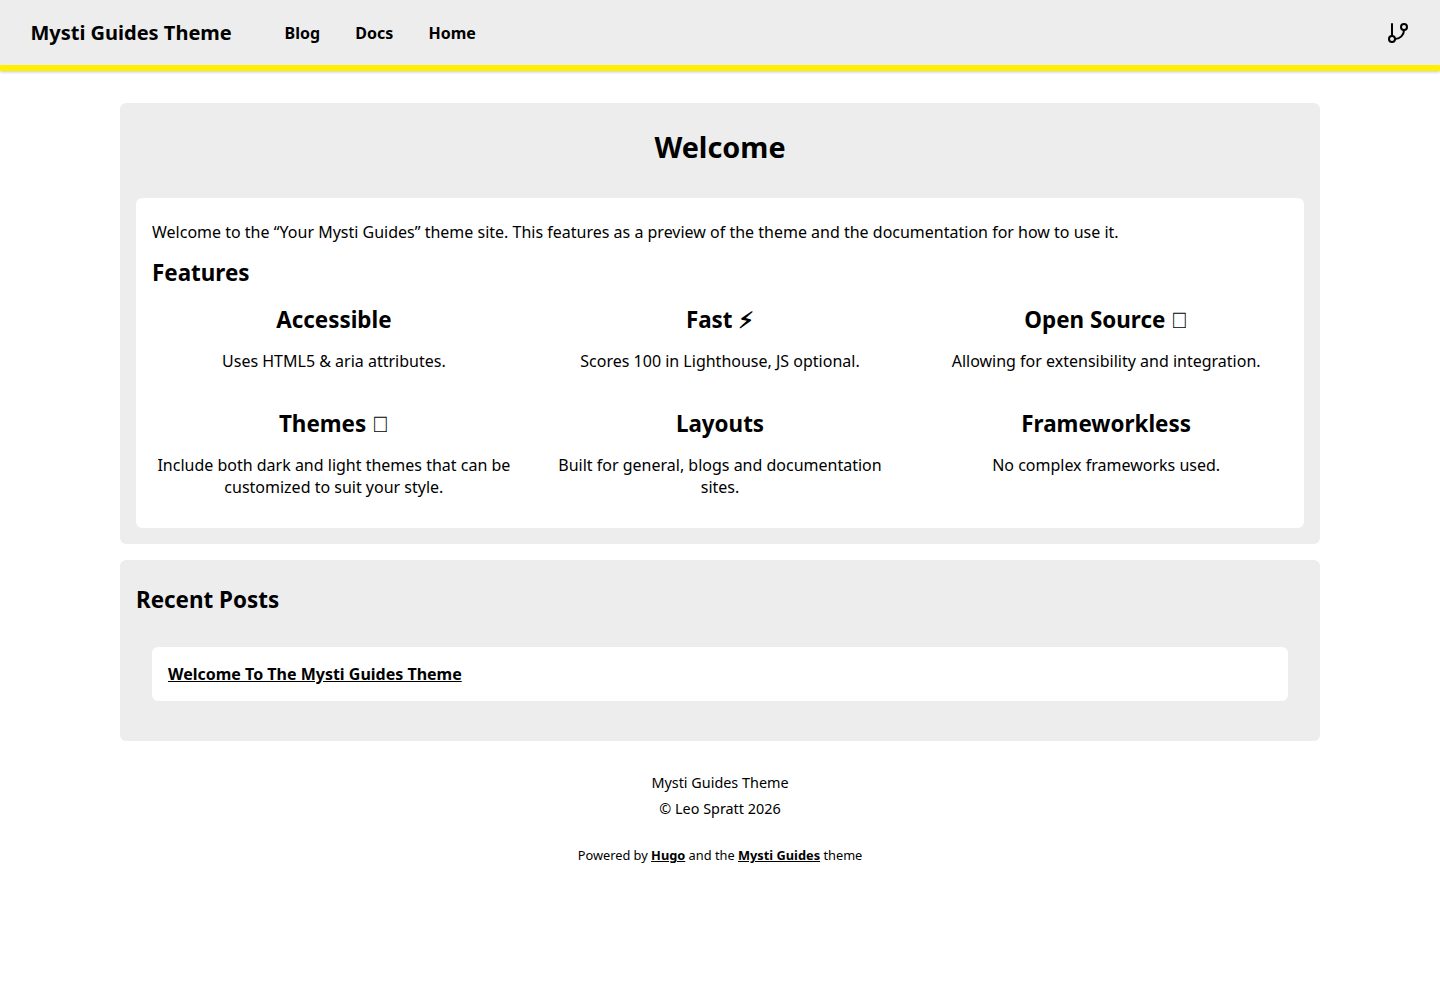Click the Features heading
This screenshot has height=1000, width=1440.
coord(201,273)
